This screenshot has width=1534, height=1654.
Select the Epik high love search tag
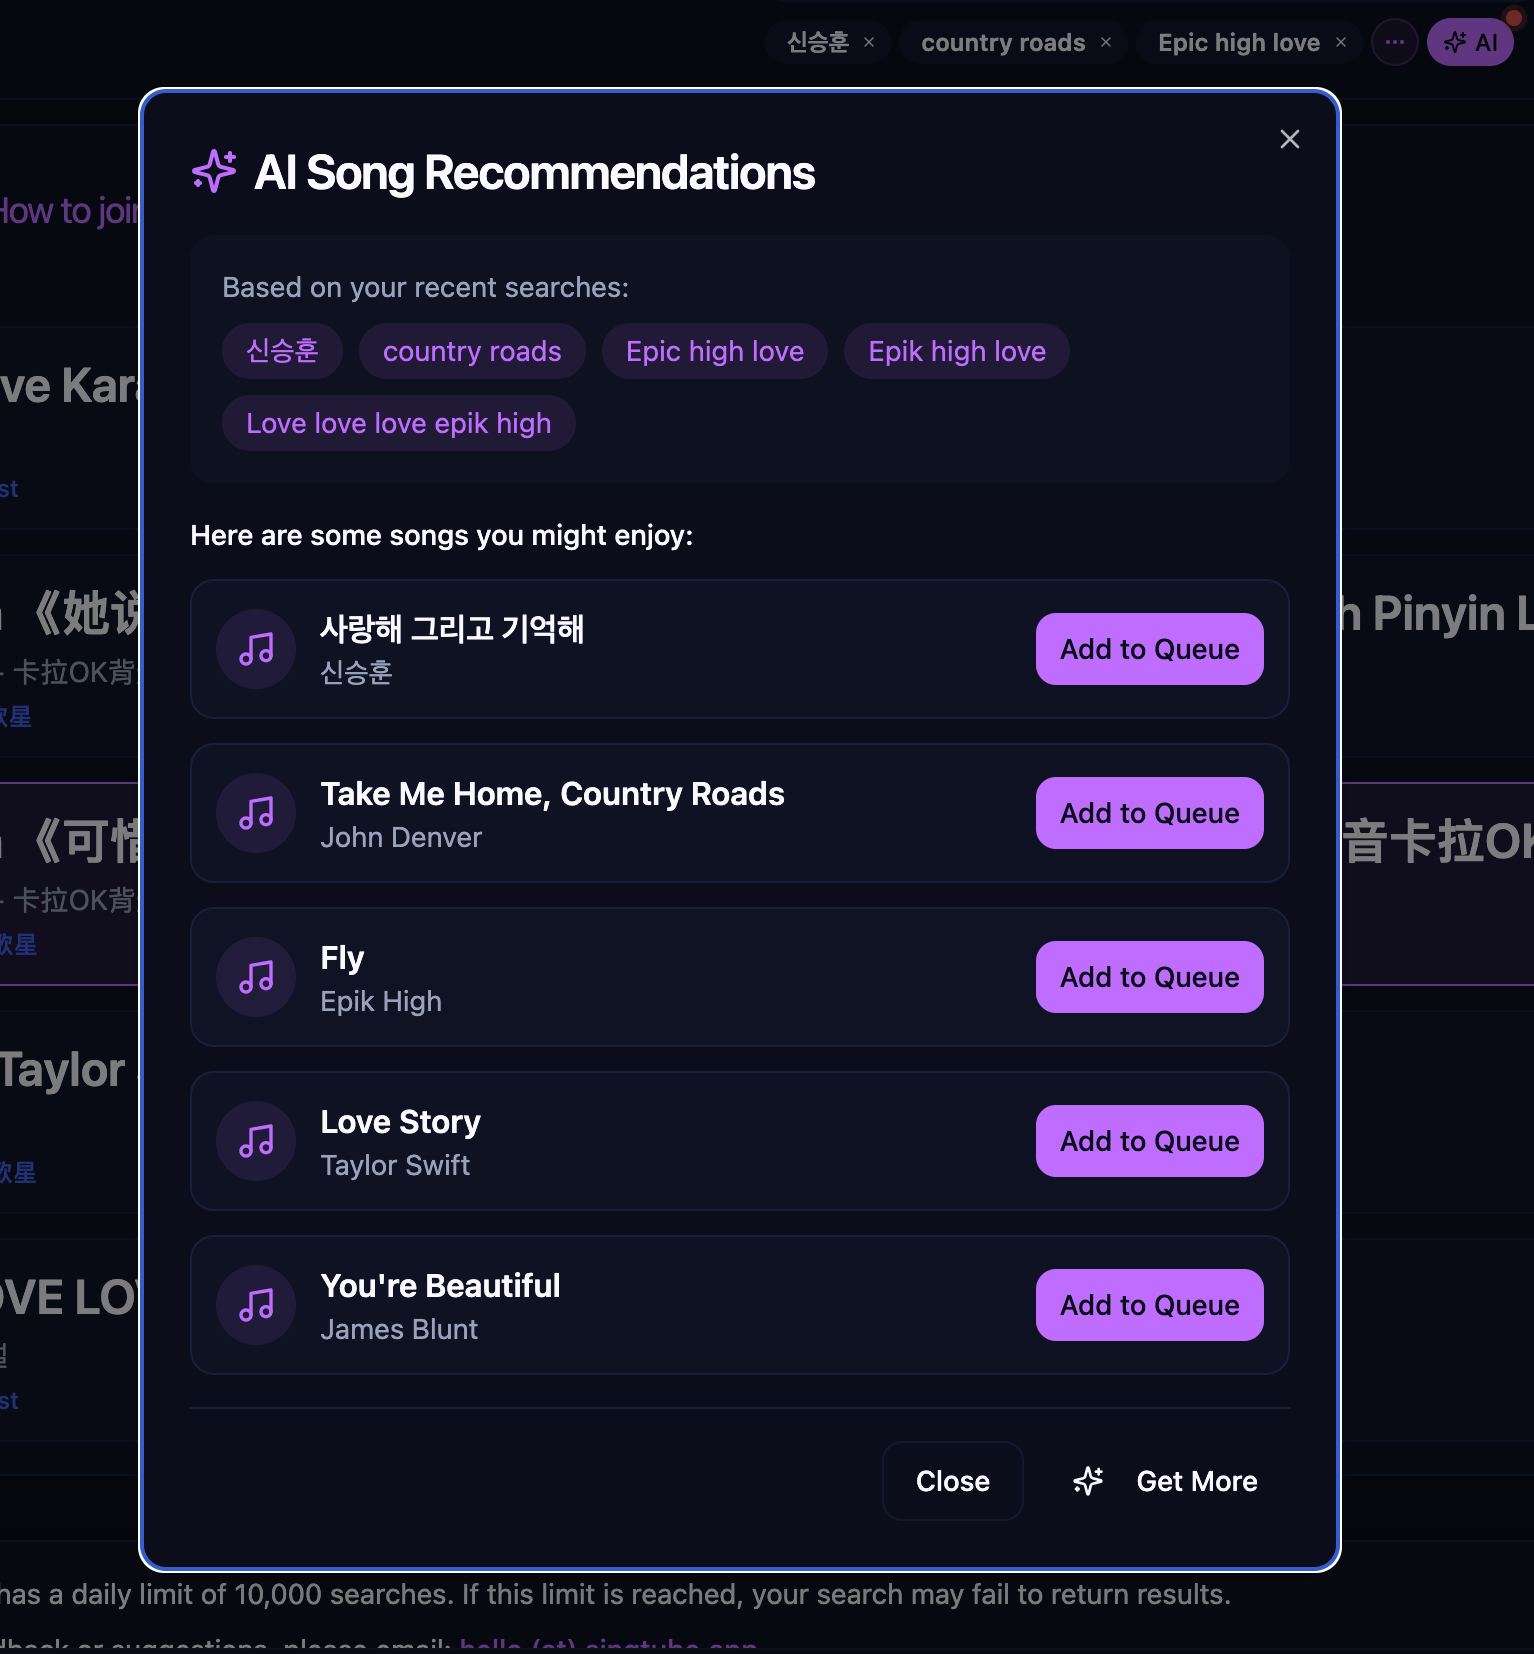956,351
